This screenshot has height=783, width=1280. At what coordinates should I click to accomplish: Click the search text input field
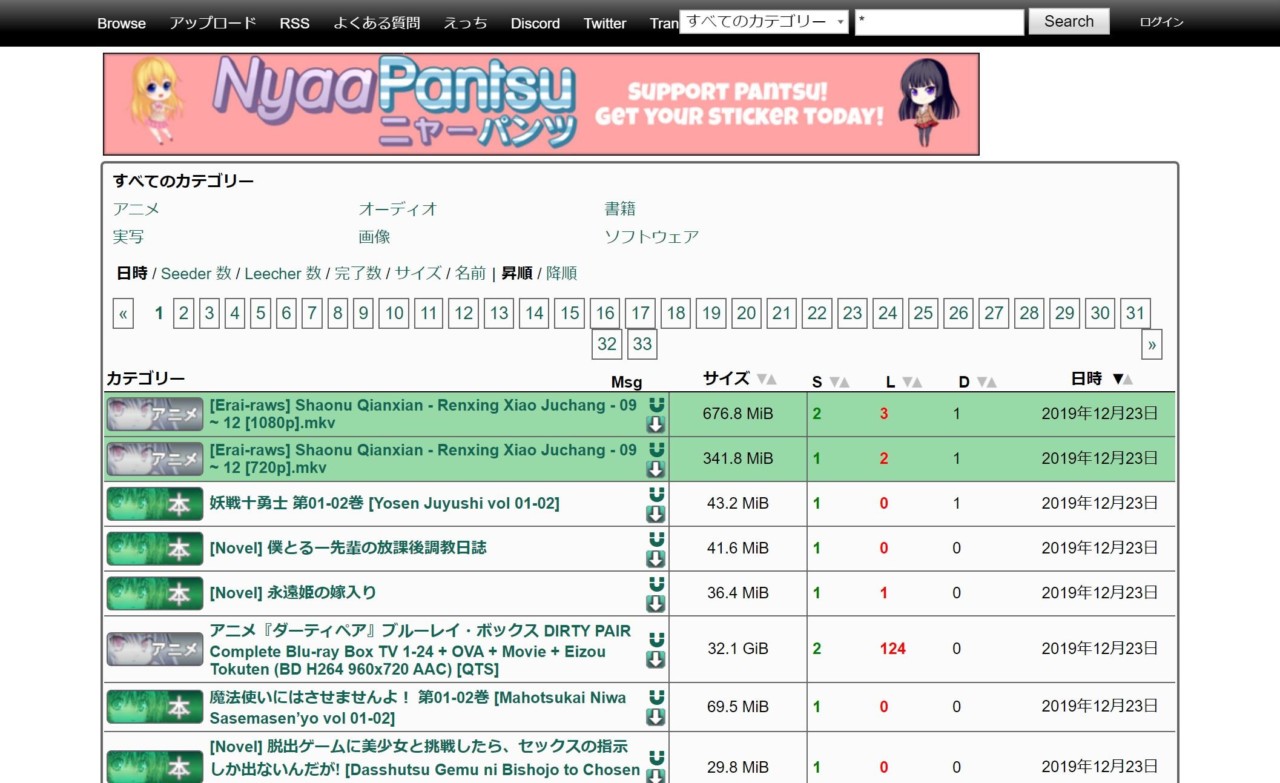pyautogui.click(x=939, y=22)
